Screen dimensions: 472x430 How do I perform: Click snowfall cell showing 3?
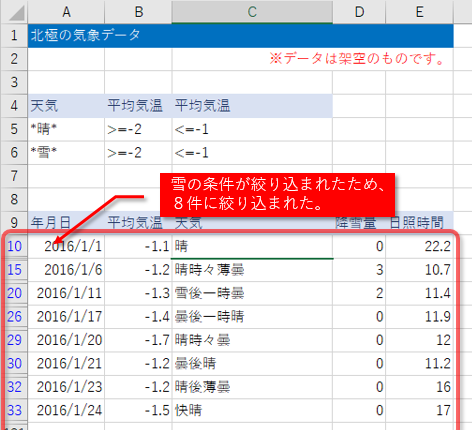pyautogui.click(x=359, y=270)
